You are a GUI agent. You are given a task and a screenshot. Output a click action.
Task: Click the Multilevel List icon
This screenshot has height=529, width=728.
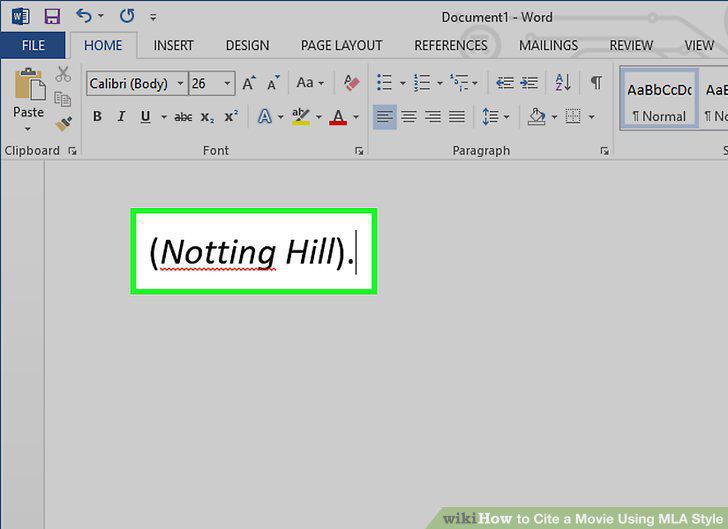[459, 83]
